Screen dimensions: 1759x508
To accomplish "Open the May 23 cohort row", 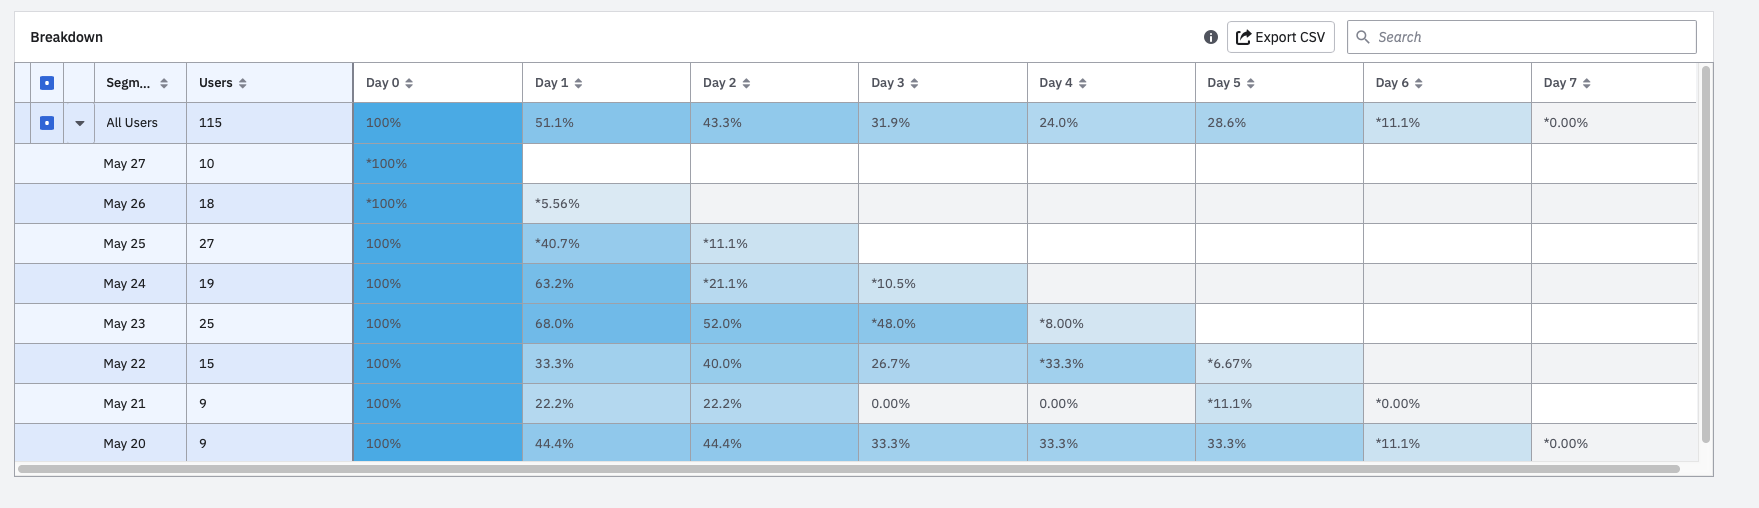I will pos(124,324).
